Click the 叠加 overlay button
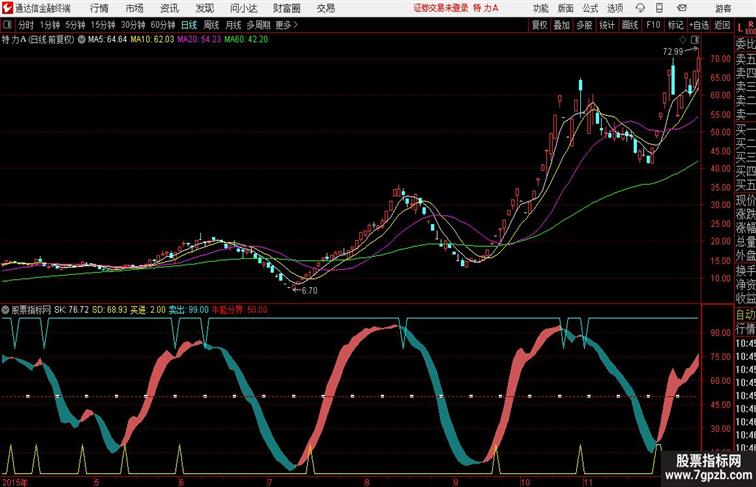The width and height of the screenshot is (756, 487). click(x=562, y=25)
